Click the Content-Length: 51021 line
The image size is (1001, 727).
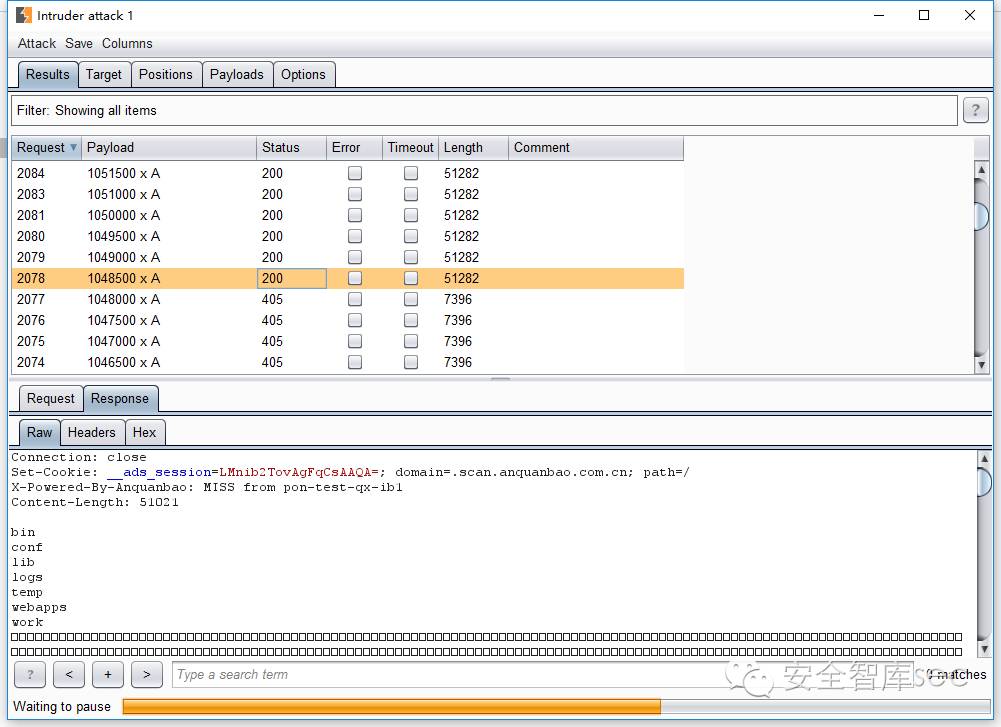[x=94, y=502]
